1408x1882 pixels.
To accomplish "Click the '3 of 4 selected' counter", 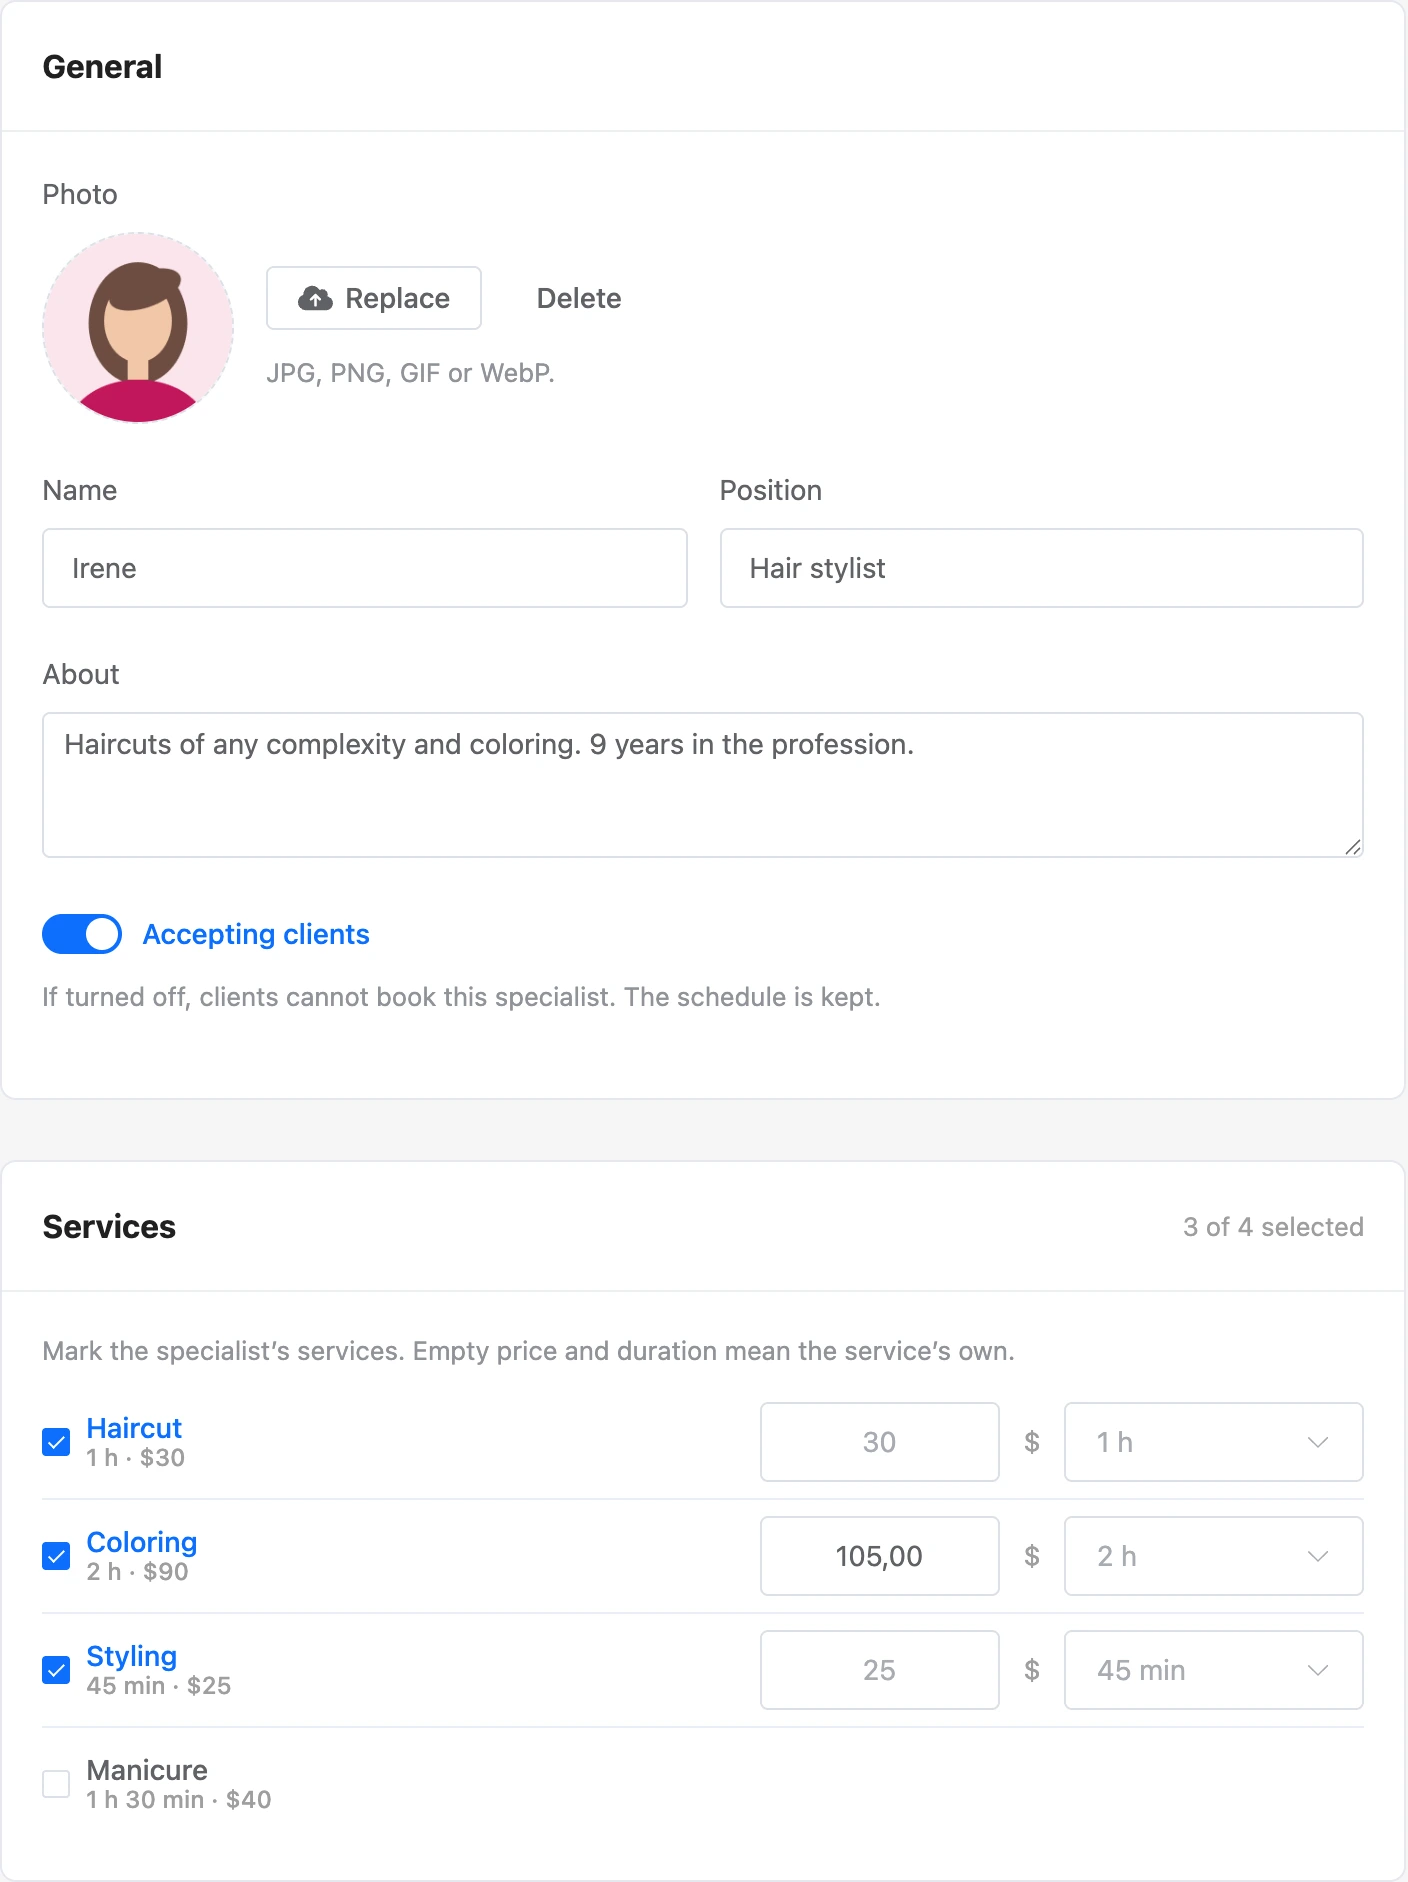I will point(1273,1227).
